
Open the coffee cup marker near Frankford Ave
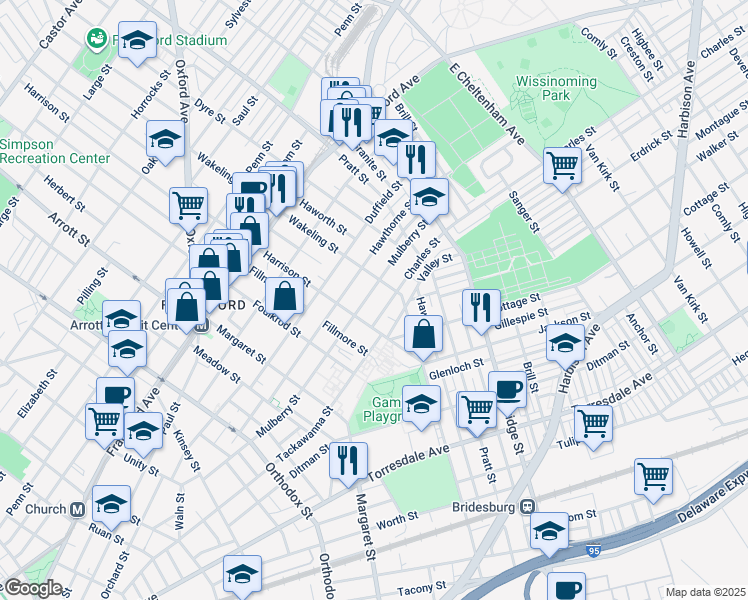pos(116,392)
